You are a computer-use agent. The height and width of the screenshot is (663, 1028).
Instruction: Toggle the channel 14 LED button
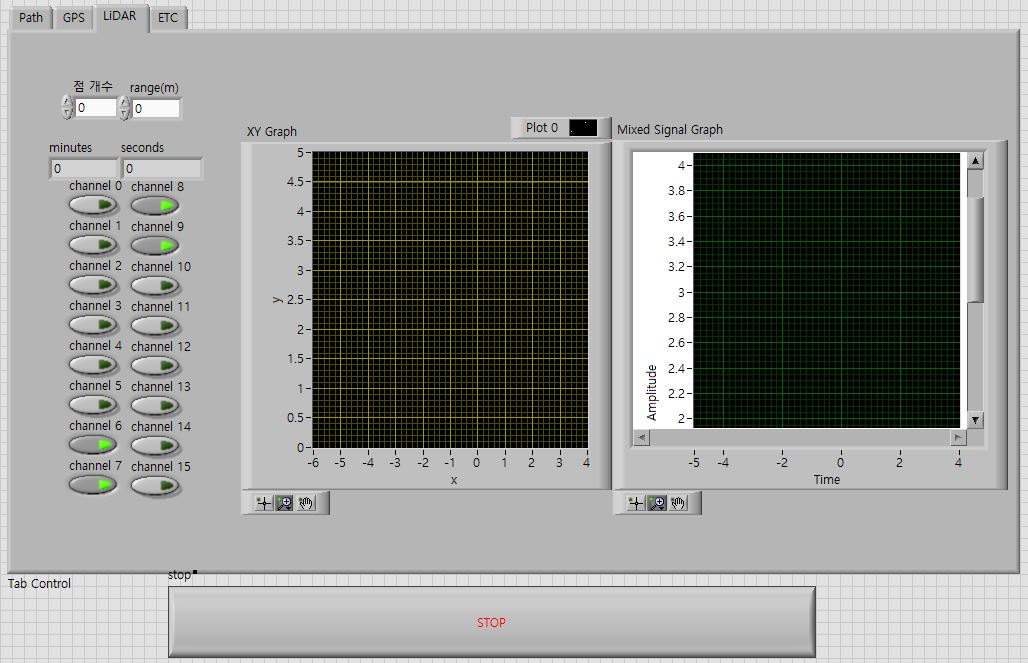[155, 446]
